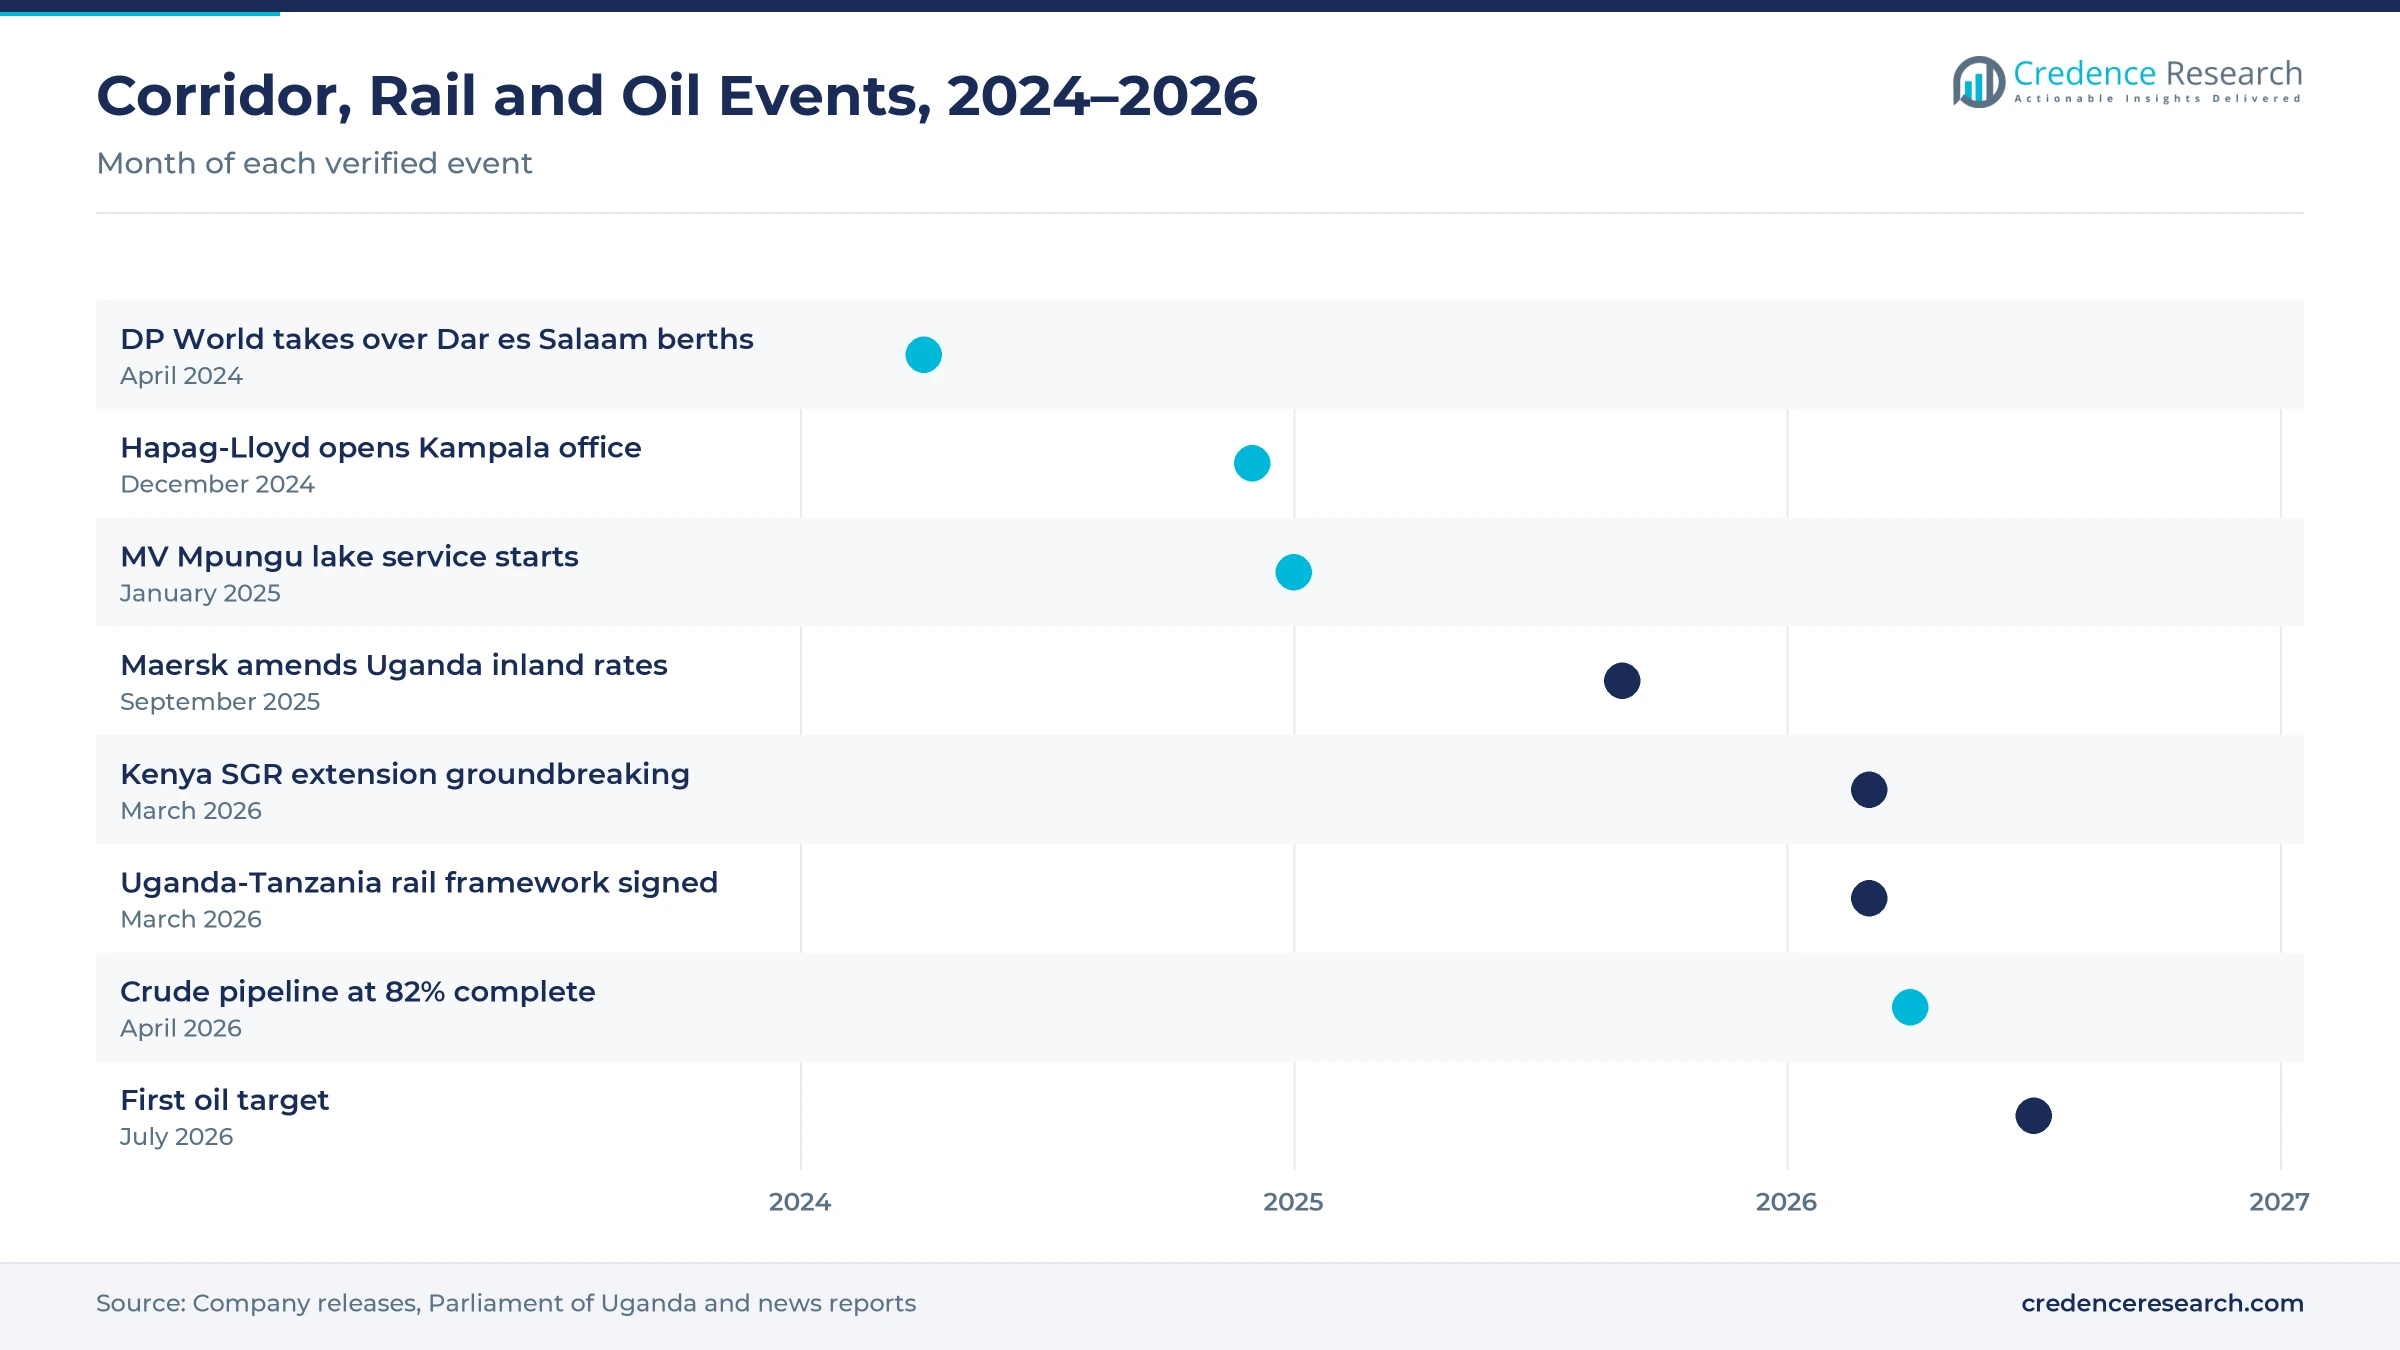Click the 'April 2024' date text

point(181,376)
